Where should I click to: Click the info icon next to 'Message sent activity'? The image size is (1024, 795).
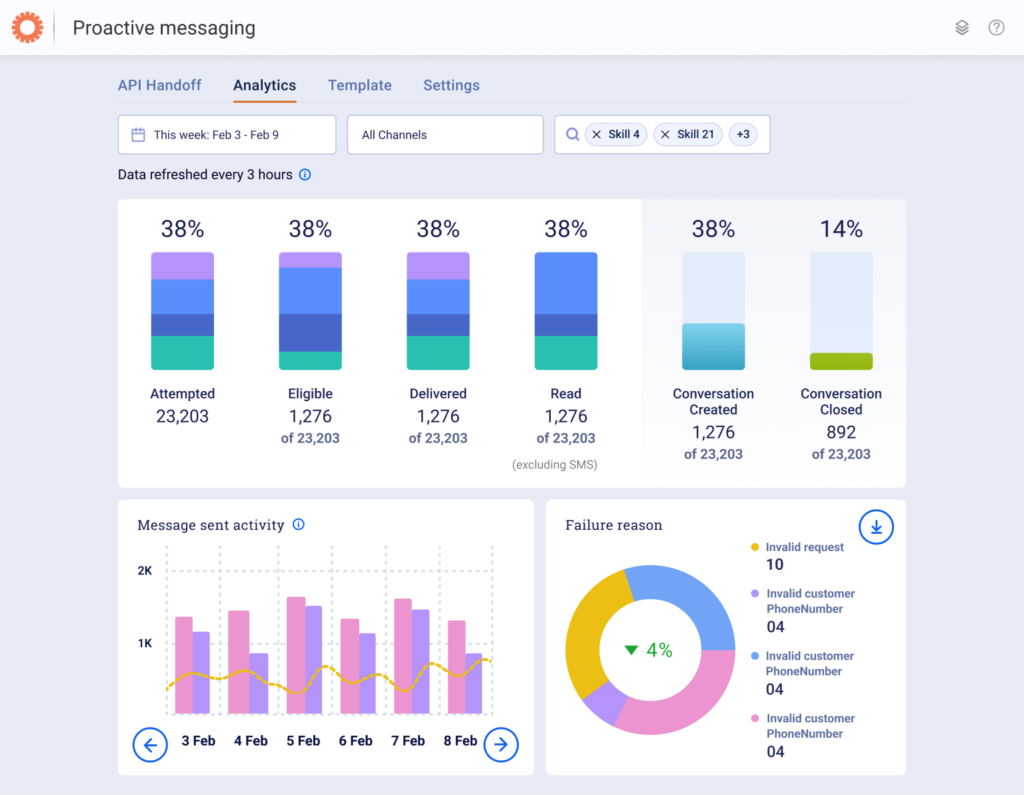click(x=297, y=524)
